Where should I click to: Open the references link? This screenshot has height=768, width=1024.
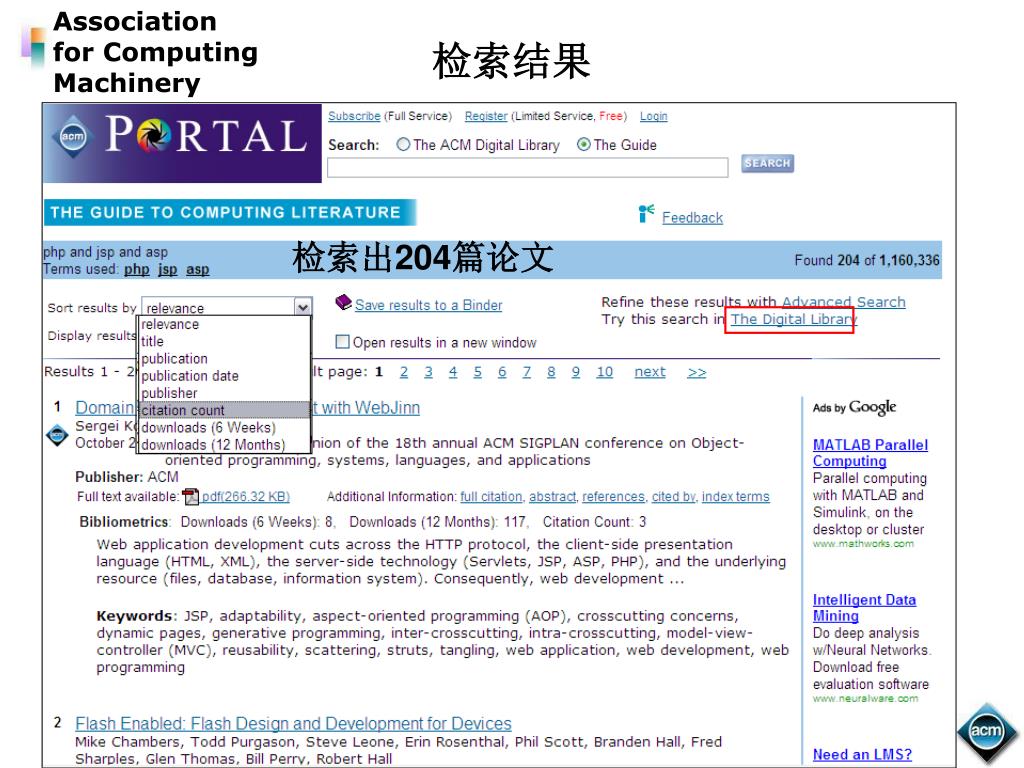(x=613, y=497)
